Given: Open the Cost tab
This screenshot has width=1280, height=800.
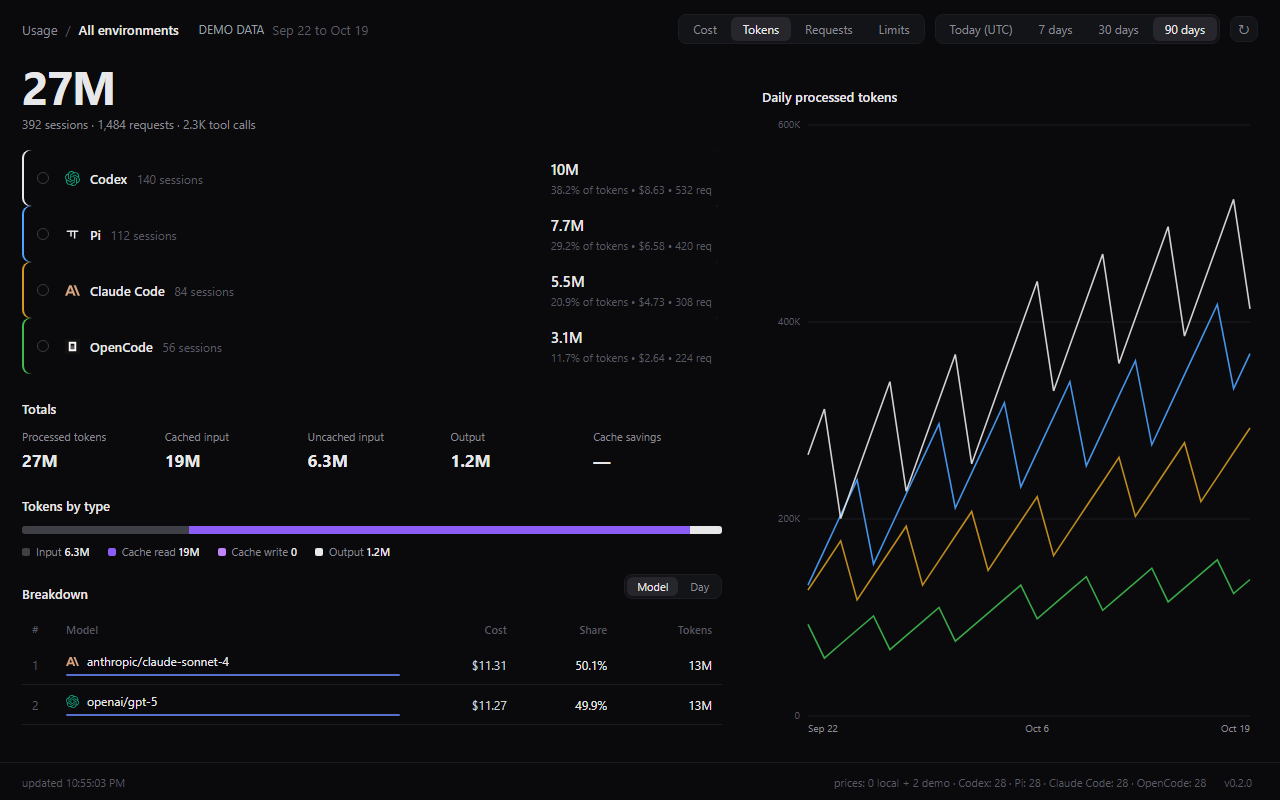Looking at the screenshot, I should coord(705,30).
